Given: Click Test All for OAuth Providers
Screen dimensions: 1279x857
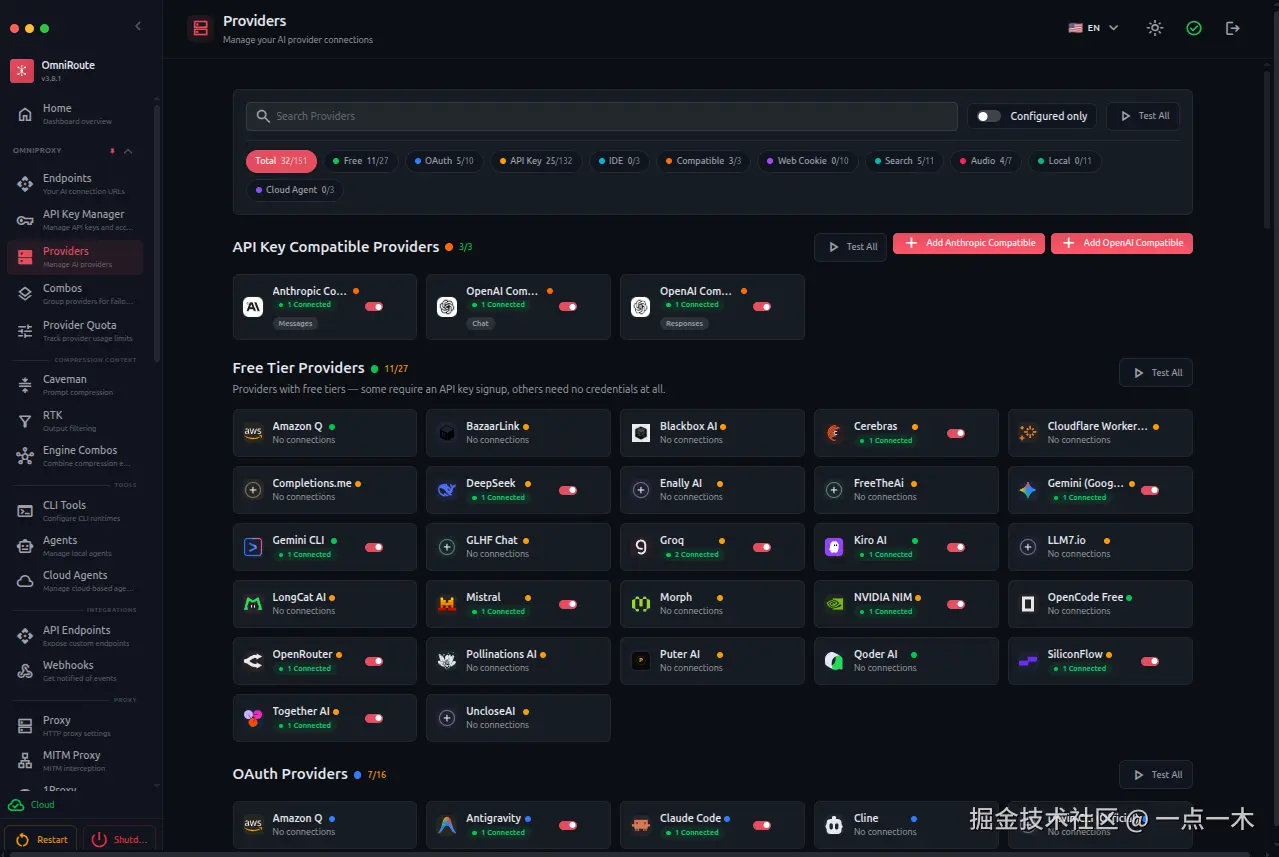Looking at the screenshot, I should [x=1156, y=775].
